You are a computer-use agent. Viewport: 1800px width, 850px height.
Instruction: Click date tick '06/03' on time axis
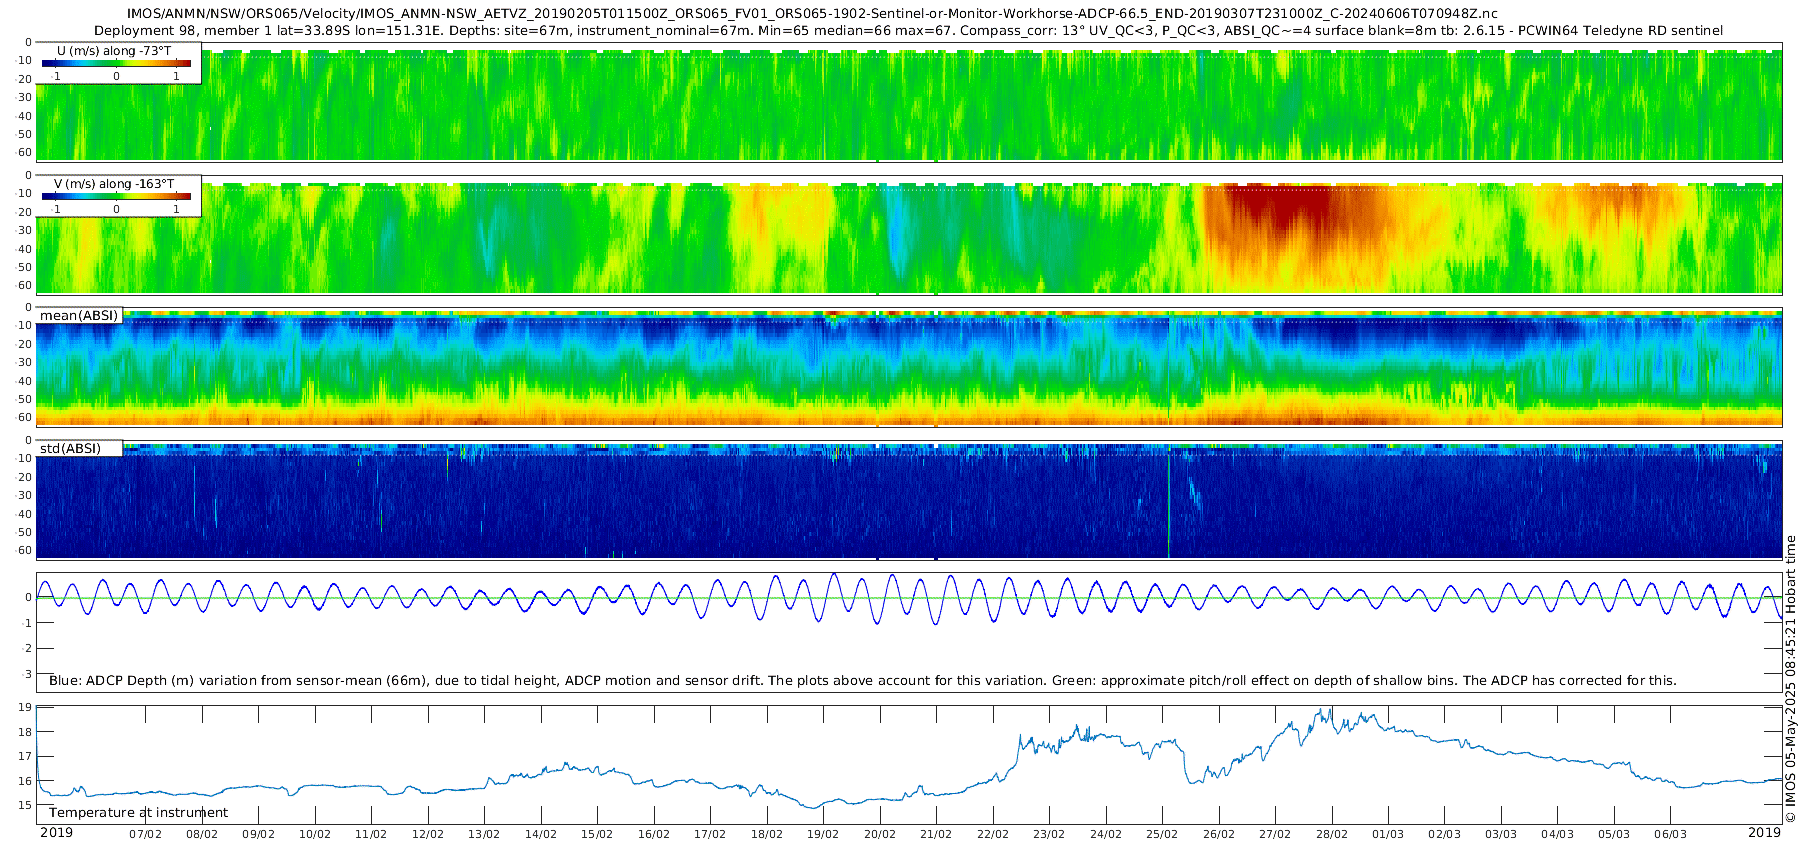(1671, 834)
